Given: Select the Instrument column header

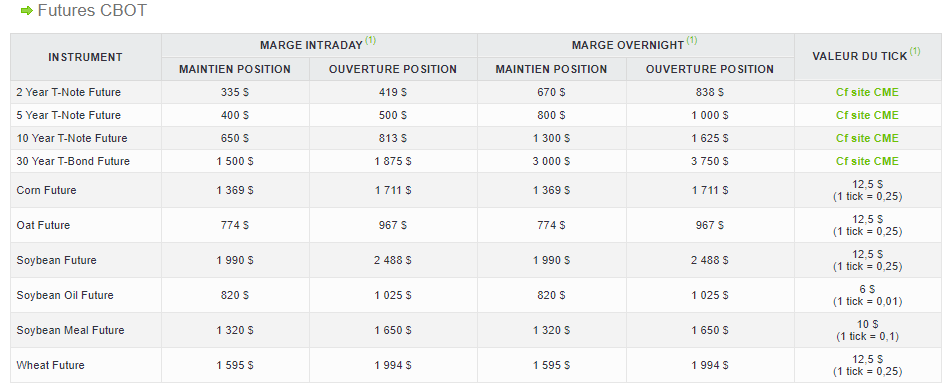Looking at the screenshot, I should point(86,57).
